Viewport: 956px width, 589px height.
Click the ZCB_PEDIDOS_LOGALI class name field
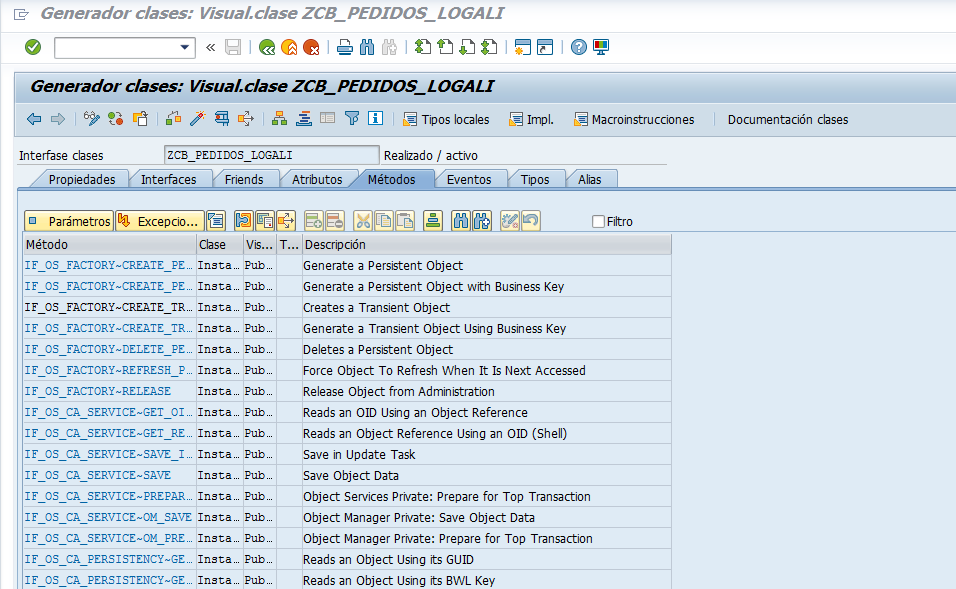click(x=271, y=155)
